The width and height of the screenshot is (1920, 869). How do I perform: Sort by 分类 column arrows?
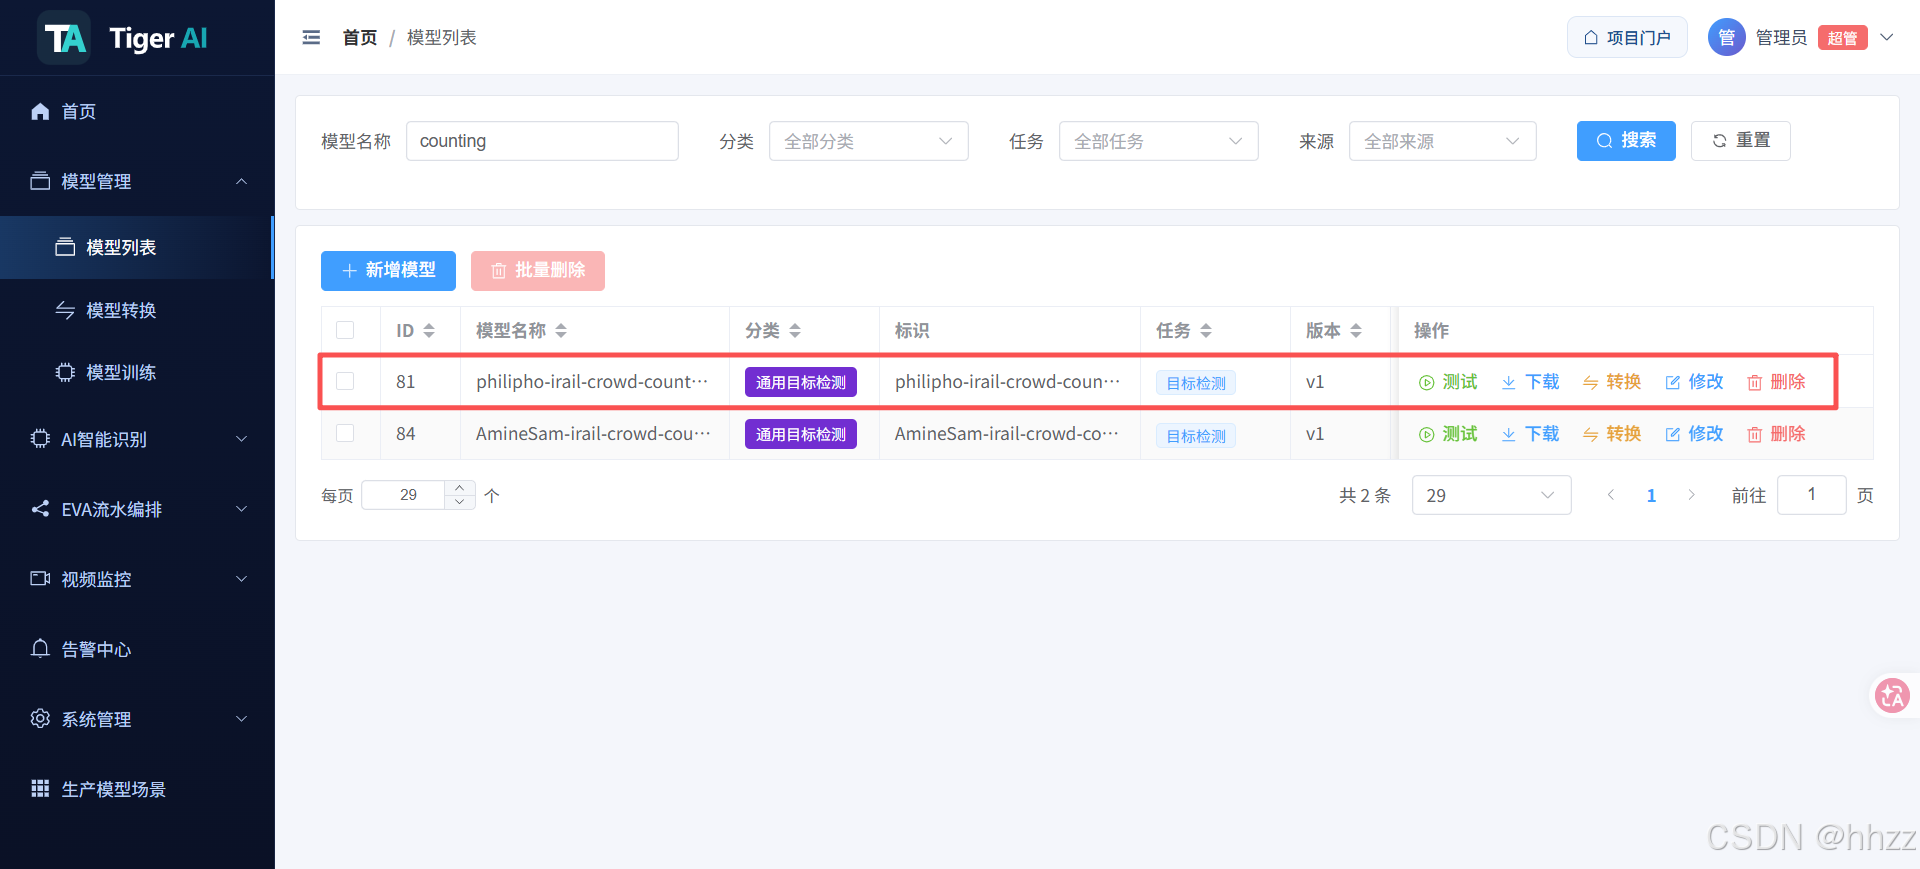click(795, 331)
